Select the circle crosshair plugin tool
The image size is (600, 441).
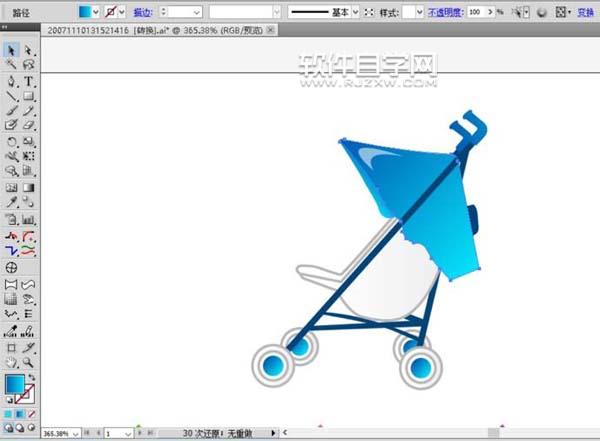click(x=11, y=268)
